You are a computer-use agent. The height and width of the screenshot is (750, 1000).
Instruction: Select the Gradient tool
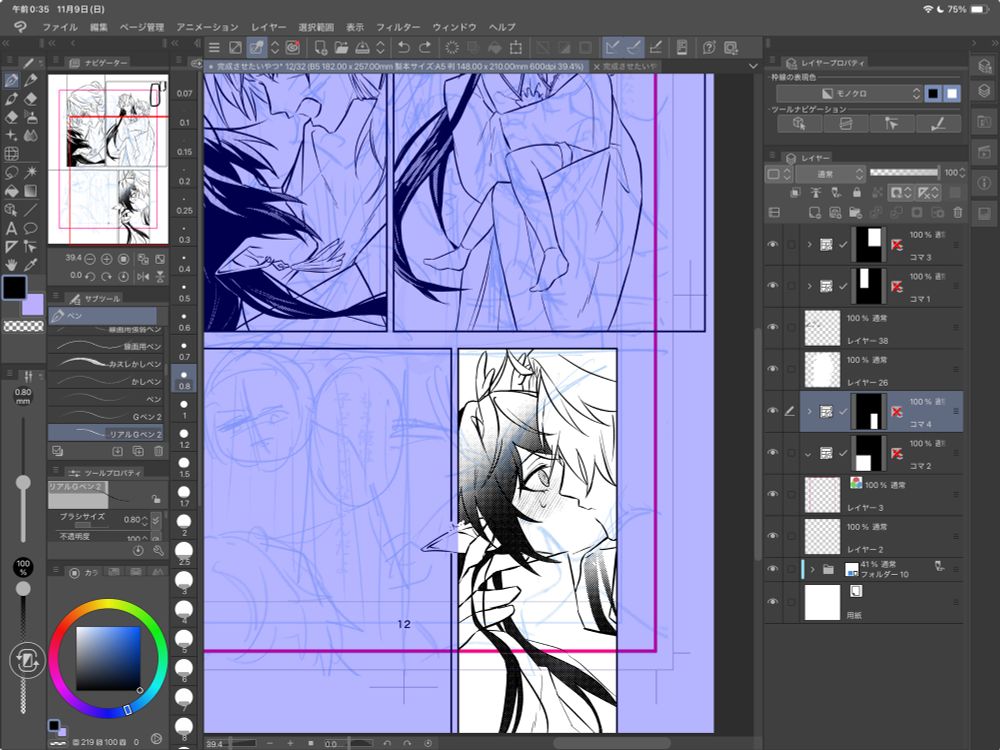(30, 191)
